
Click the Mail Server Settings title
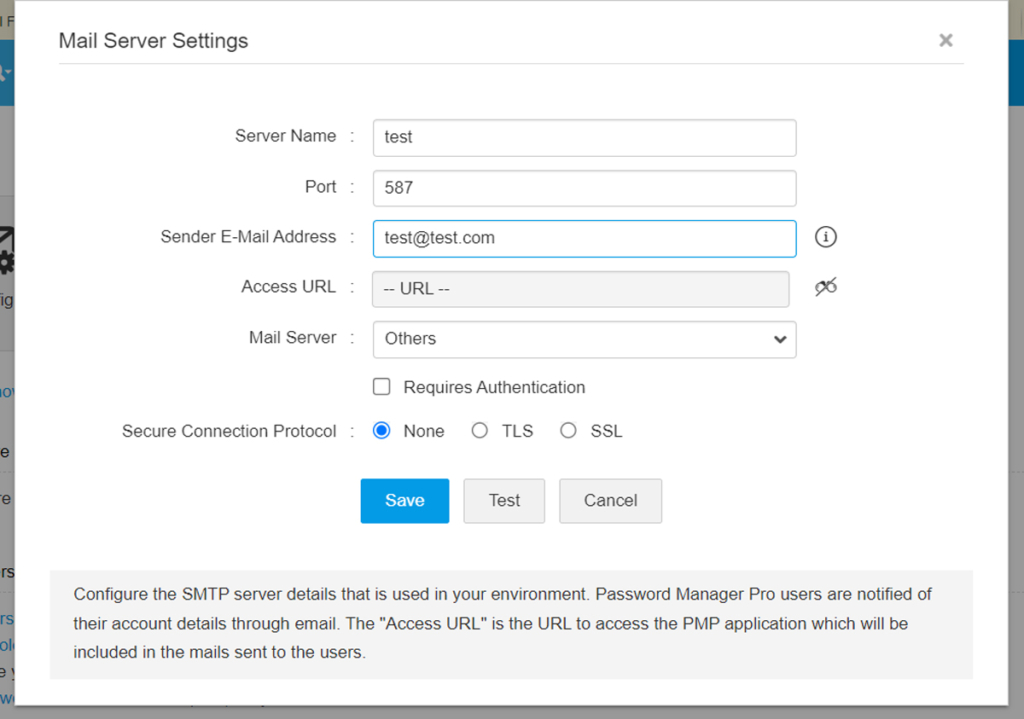(x=153, y=40)
